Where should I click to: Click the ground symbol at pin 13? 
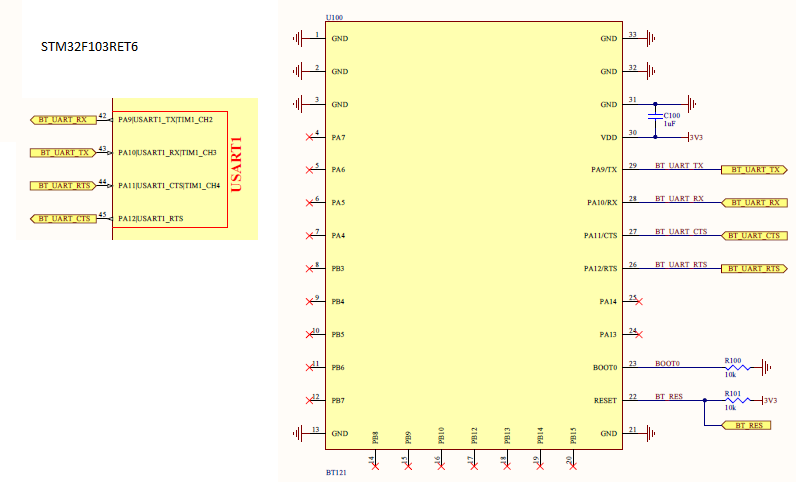(x=298, y=434)
